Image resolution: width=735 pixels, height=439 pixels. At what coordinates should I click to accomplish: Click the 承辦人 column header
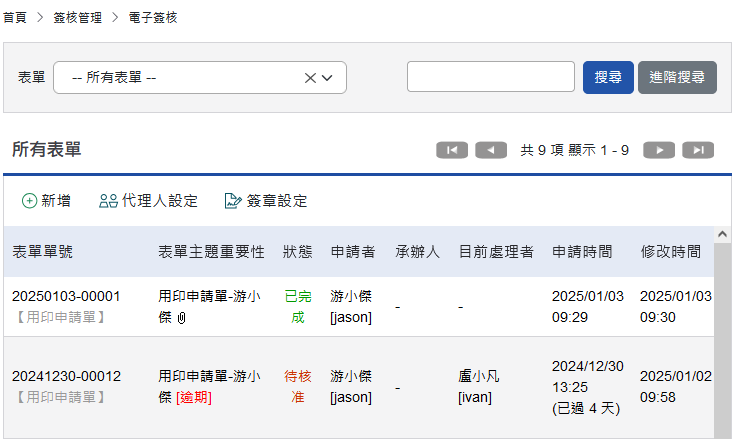tap(418, 252)
